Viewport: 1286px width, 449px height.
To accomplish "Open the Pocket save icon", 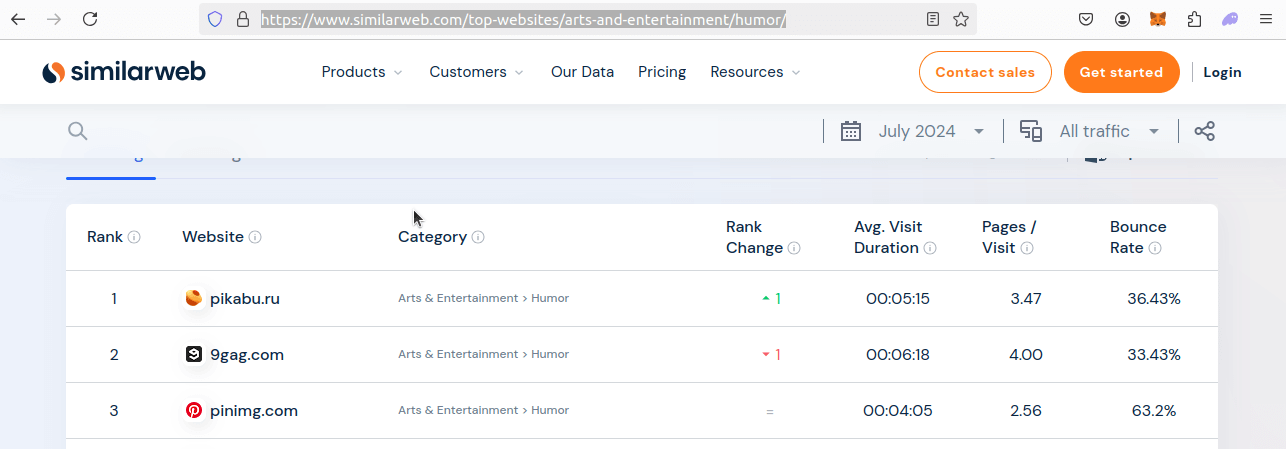I will [x=1086, y=19].
